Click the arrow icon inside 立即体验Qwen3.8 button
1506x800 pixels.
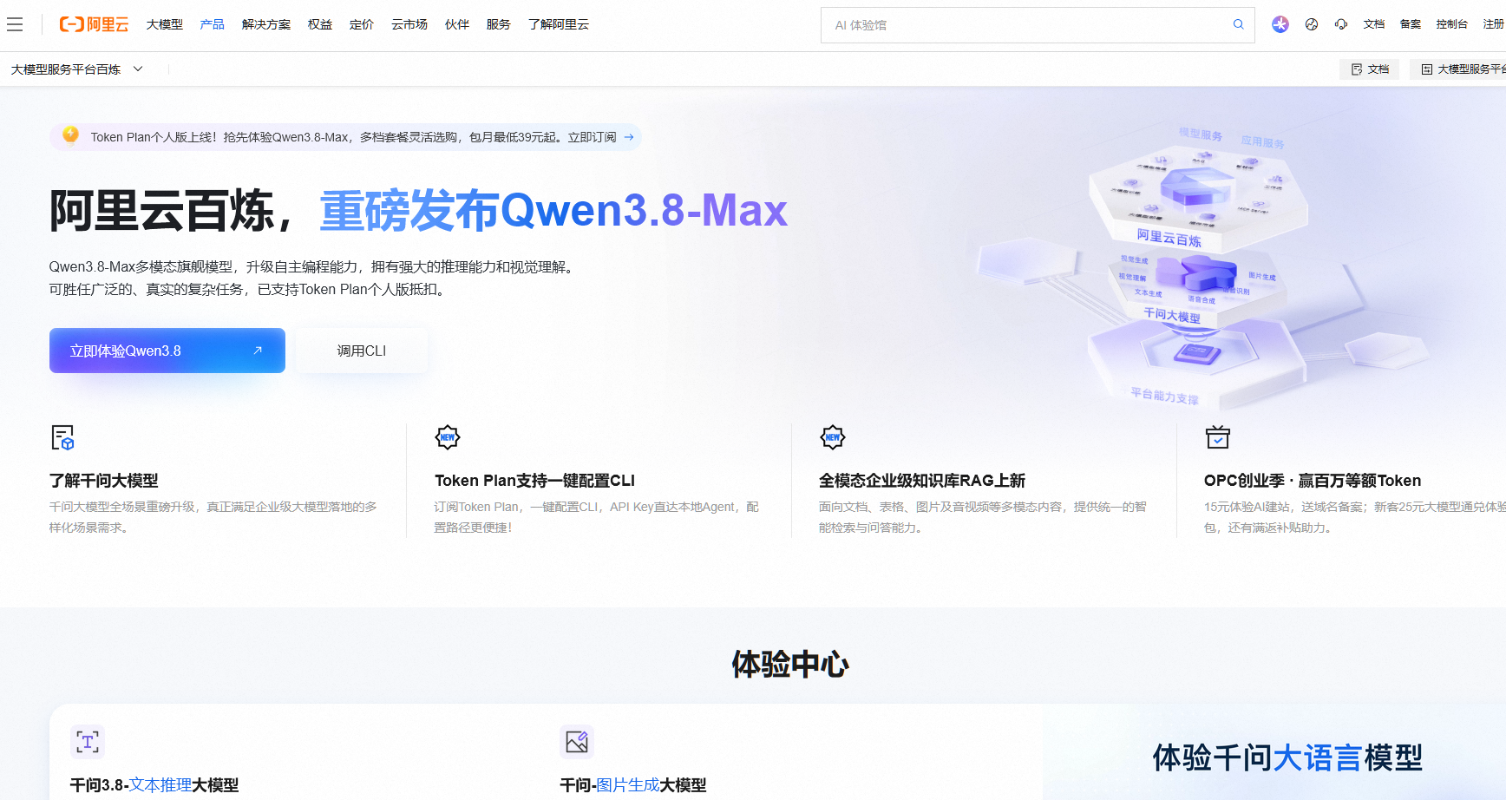(x=257, y=350)
